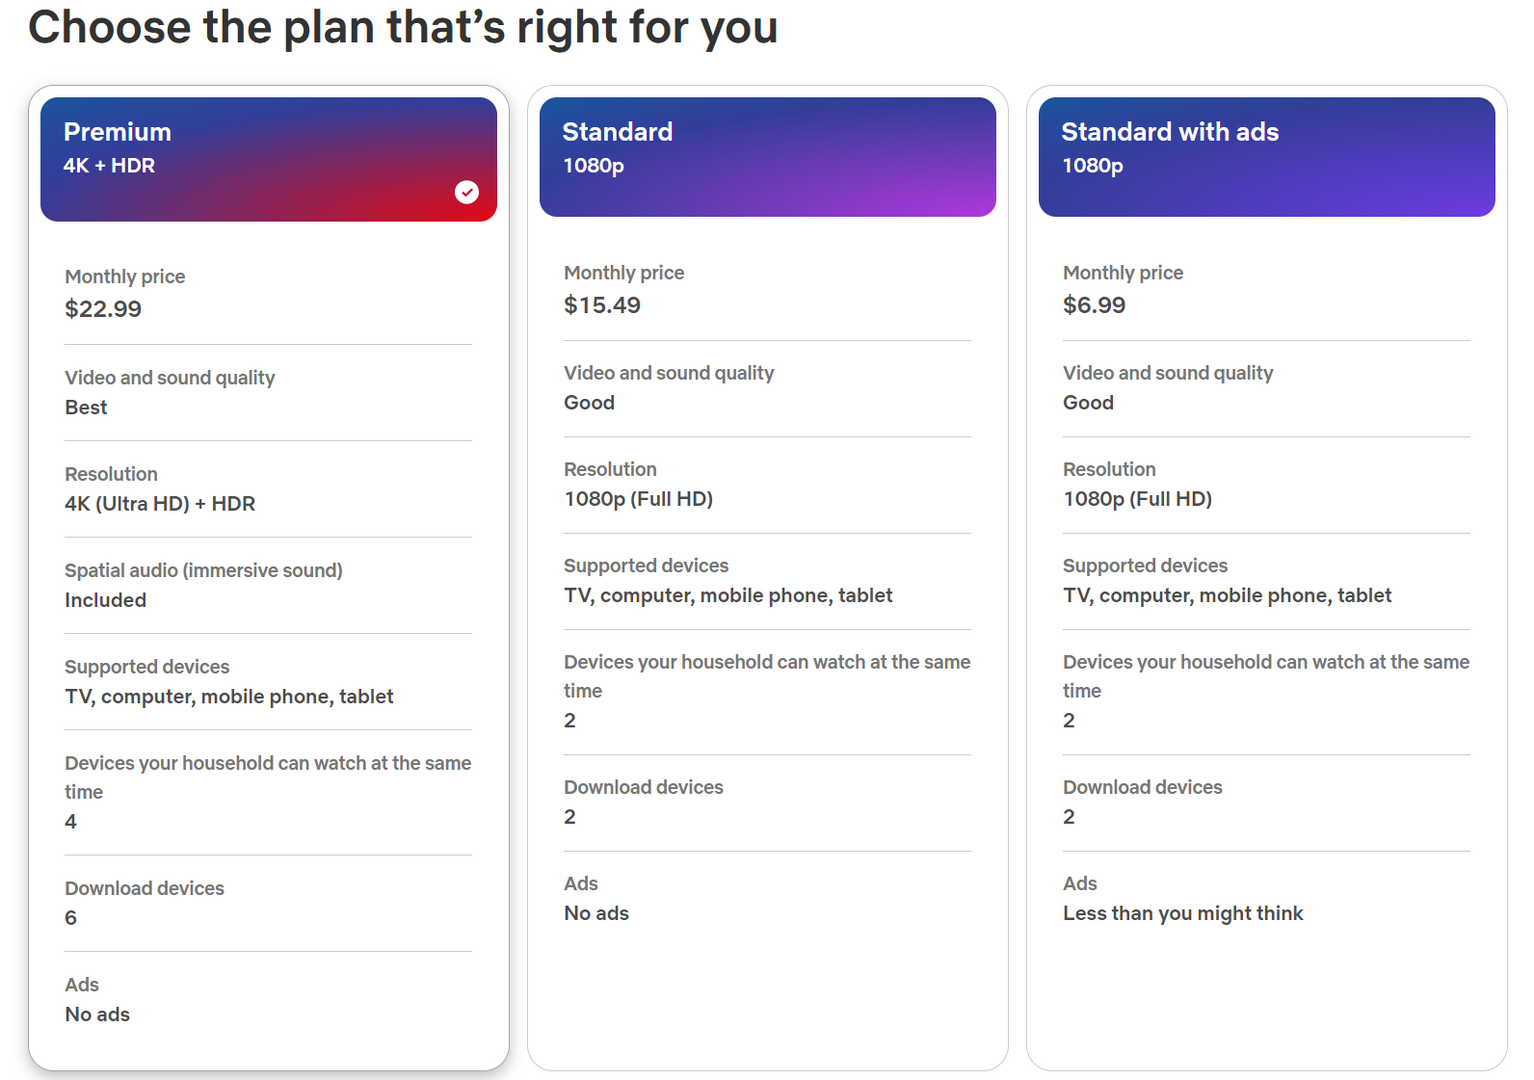Click Standard plan 'No ads' row

pyautogui.click(x=767, y=898)
